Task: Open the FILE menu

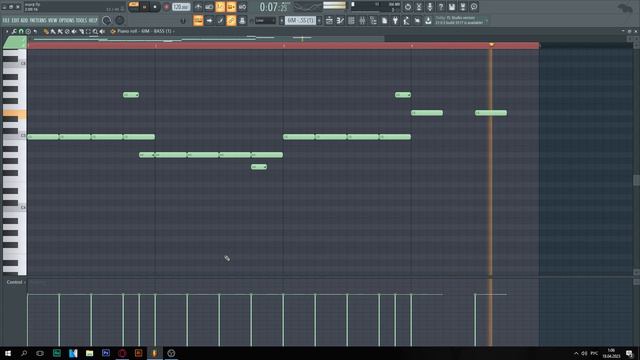Action: coord(6,20)
